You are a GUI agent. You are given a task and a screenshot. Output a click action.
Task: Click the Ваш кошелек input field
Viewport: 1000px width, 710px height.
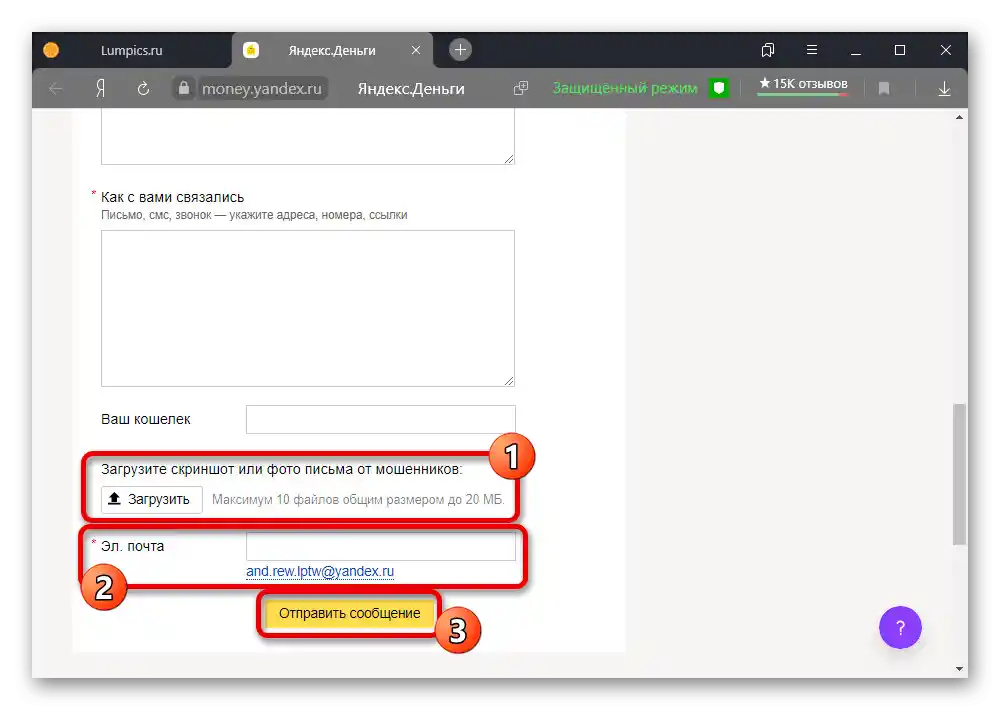(380, 419)
